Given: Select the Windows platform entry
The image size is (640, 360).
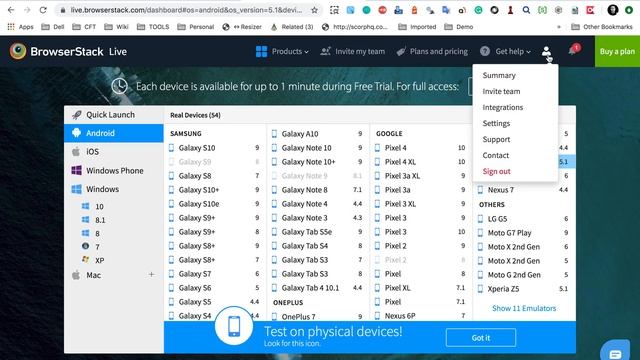Looking at the screenshot, I should pos(114,189).
